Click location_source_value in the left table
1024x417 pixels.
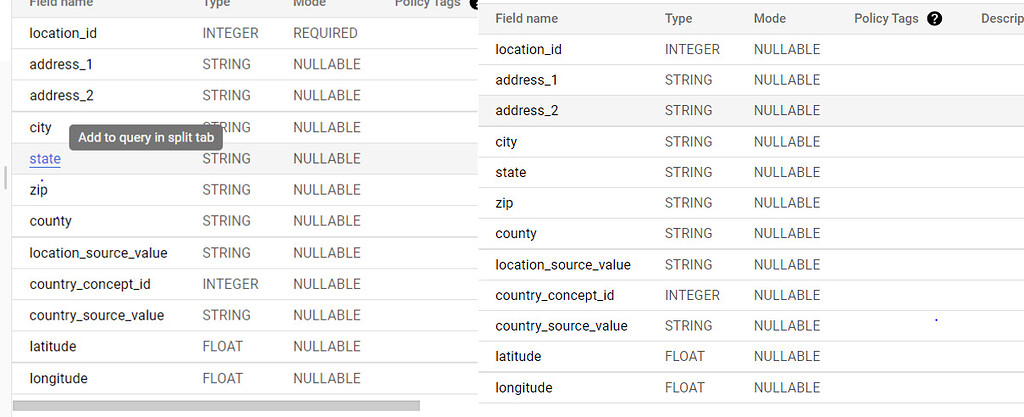tap(98, 253)
